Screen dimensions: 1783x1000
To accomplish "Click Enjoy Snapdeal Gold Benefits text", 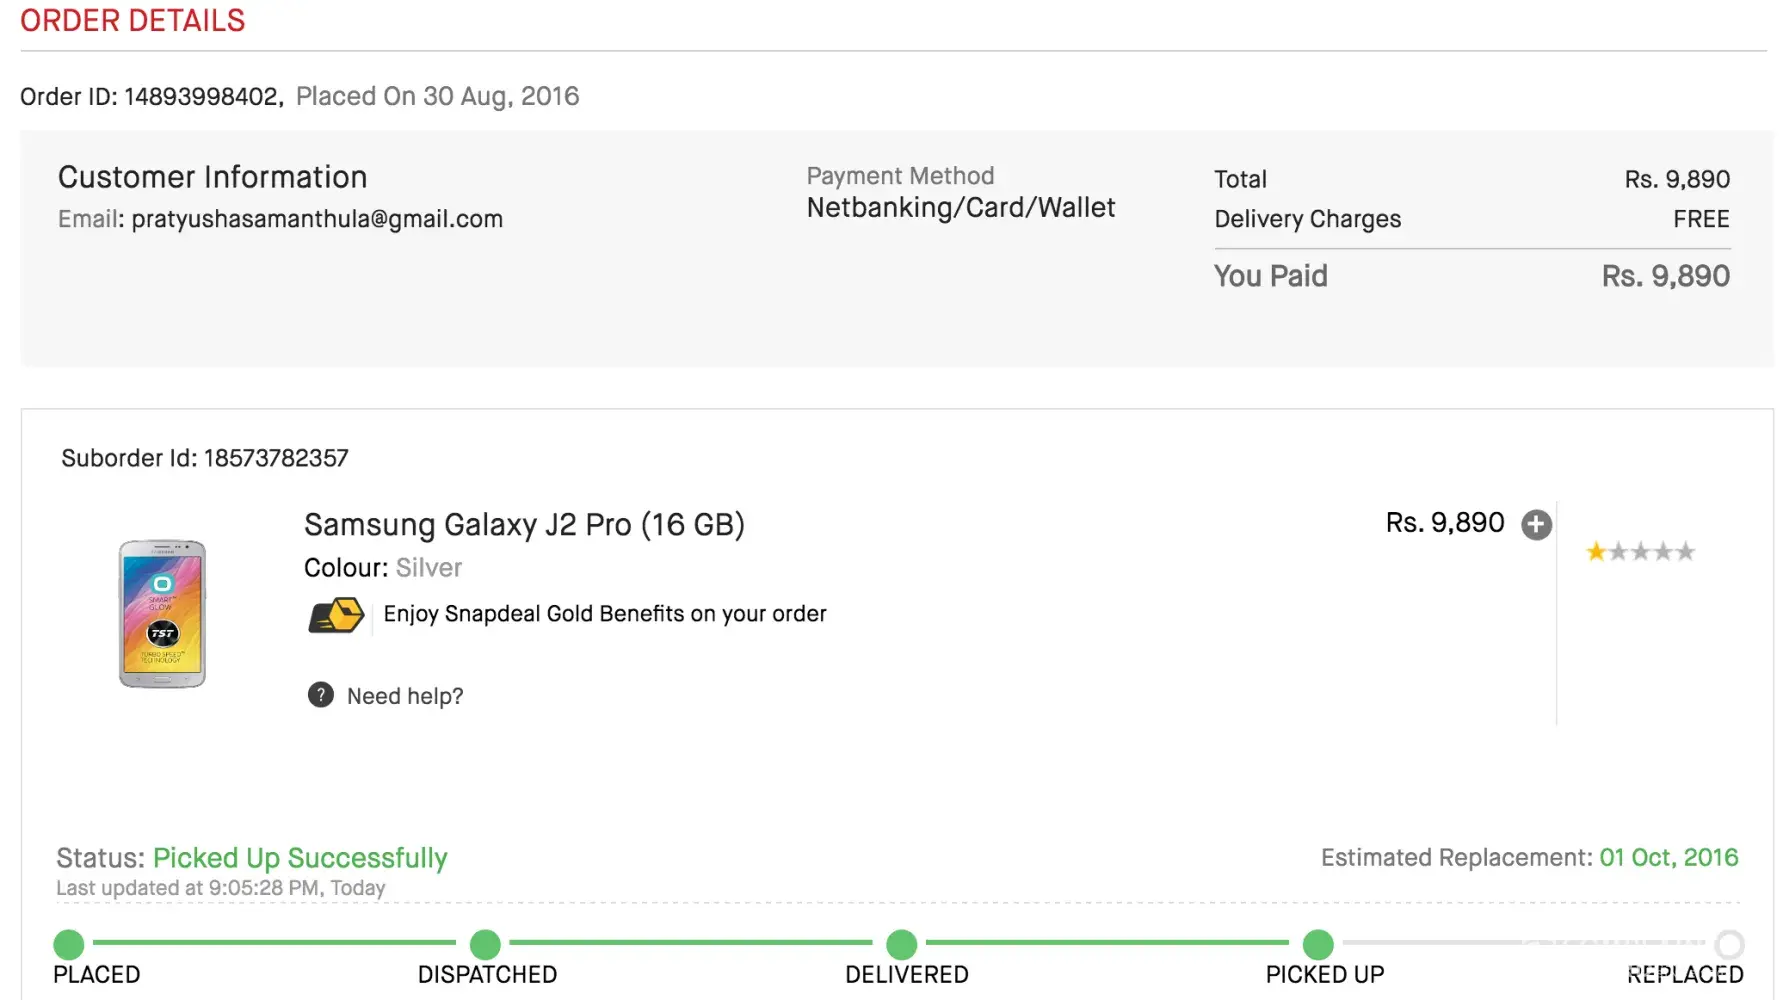I will coord(605,614).
